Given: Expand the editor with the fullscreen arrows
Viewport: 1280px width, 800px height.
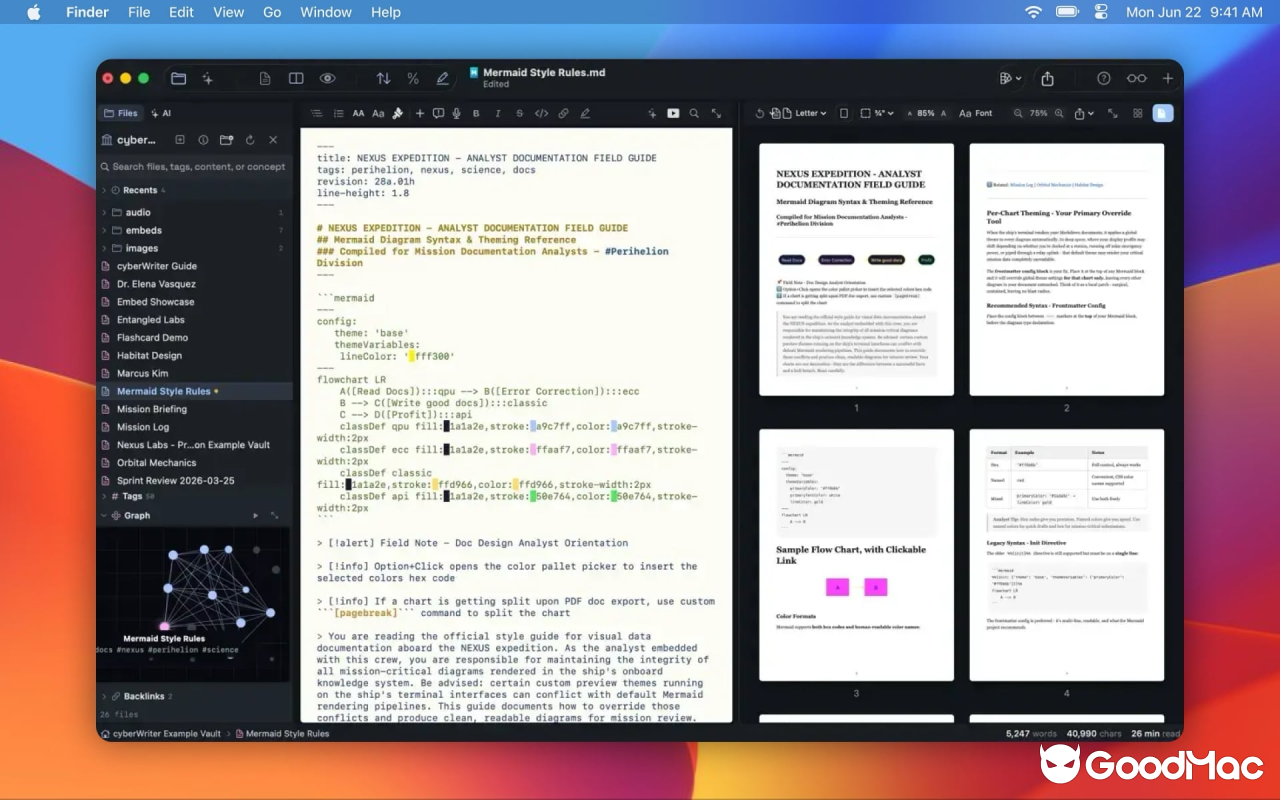Looking at the screenshot, I should point(716,113).
